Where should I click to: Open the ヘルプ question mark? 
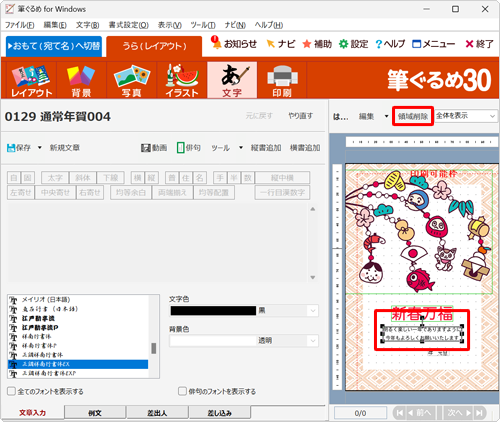click(378, 44)
